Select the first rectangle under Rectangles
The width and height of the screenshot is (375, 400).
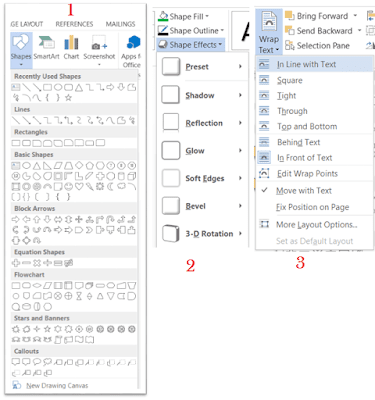[x=16, y=143]
